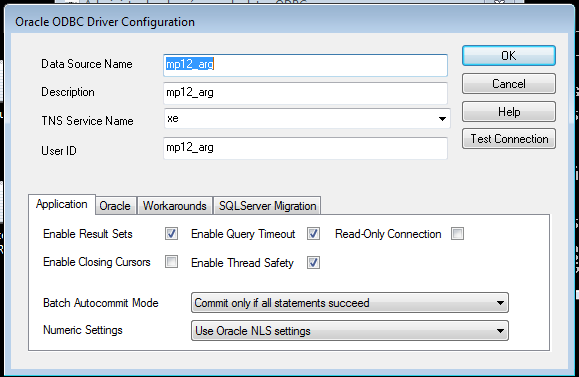Click the Enable Closing Cursors label
The image size is (579, 377).
tap(97, 262)
